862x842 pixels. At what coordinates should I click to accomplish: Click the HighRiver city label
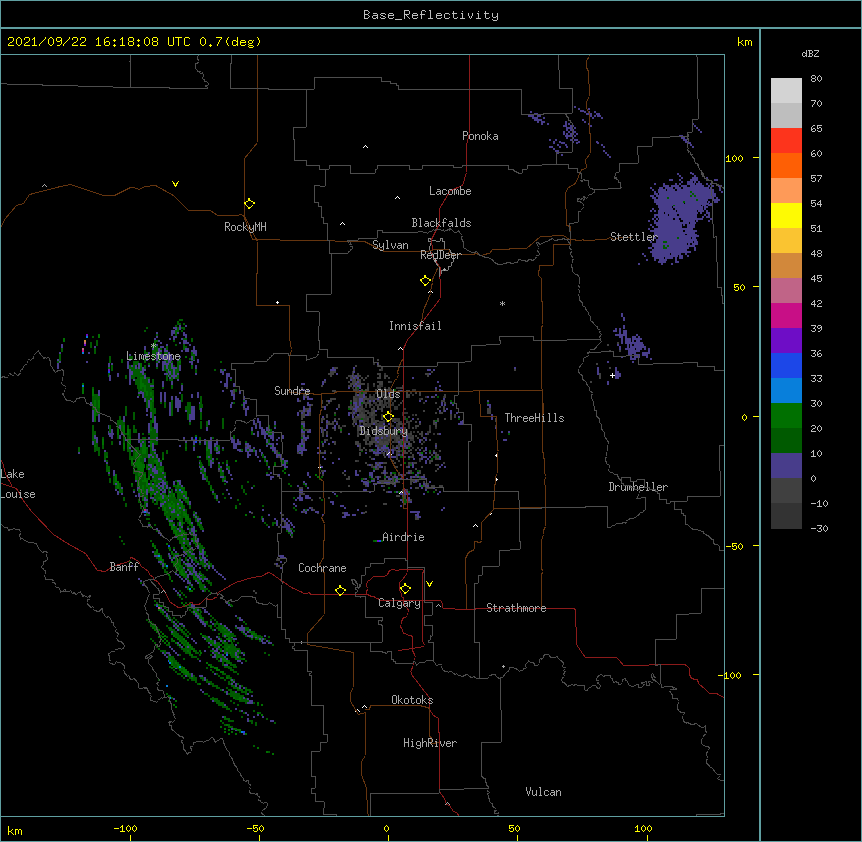click(430, 743)
